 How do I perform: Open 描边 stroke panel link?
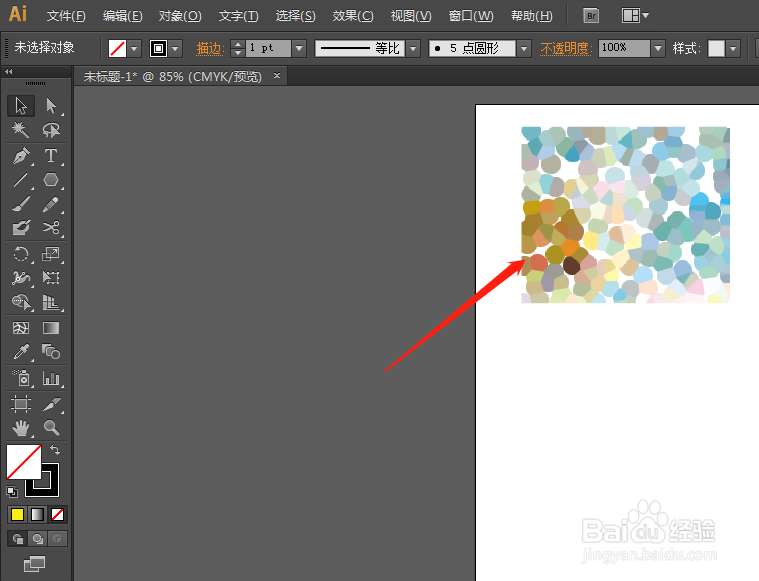(x=210, y=48)
